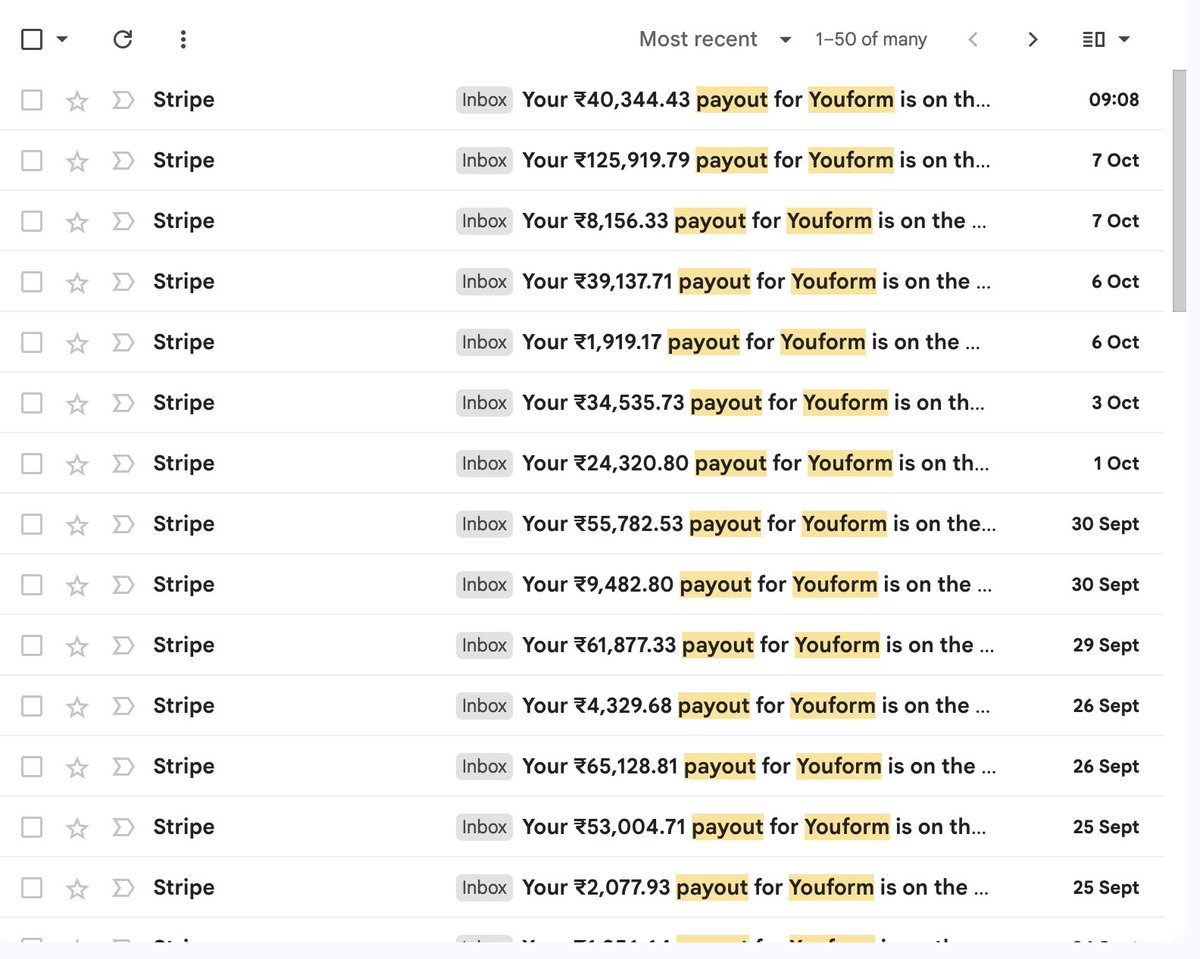Click Stripe sender on the 1 Oct email
Screen dimensions: 1200x959
point(184,464)
